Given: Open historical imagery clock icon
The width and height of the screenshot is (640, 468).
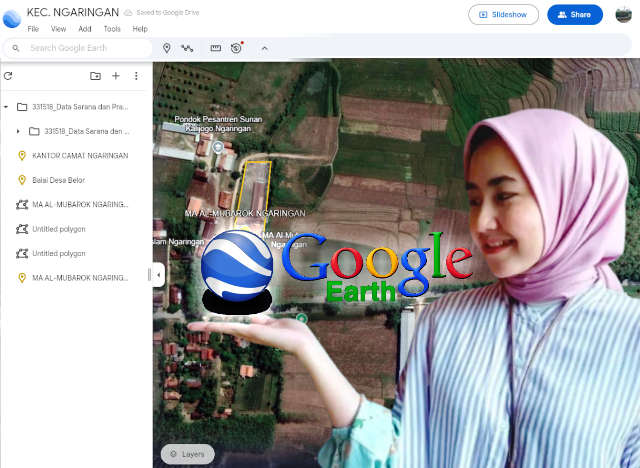Looking at the screenshot, I should click(236, 48).
